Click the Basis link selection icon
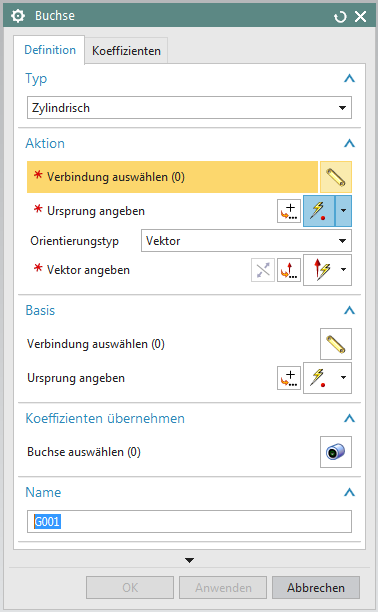This screenshot has height=612, width=378. 336,344
